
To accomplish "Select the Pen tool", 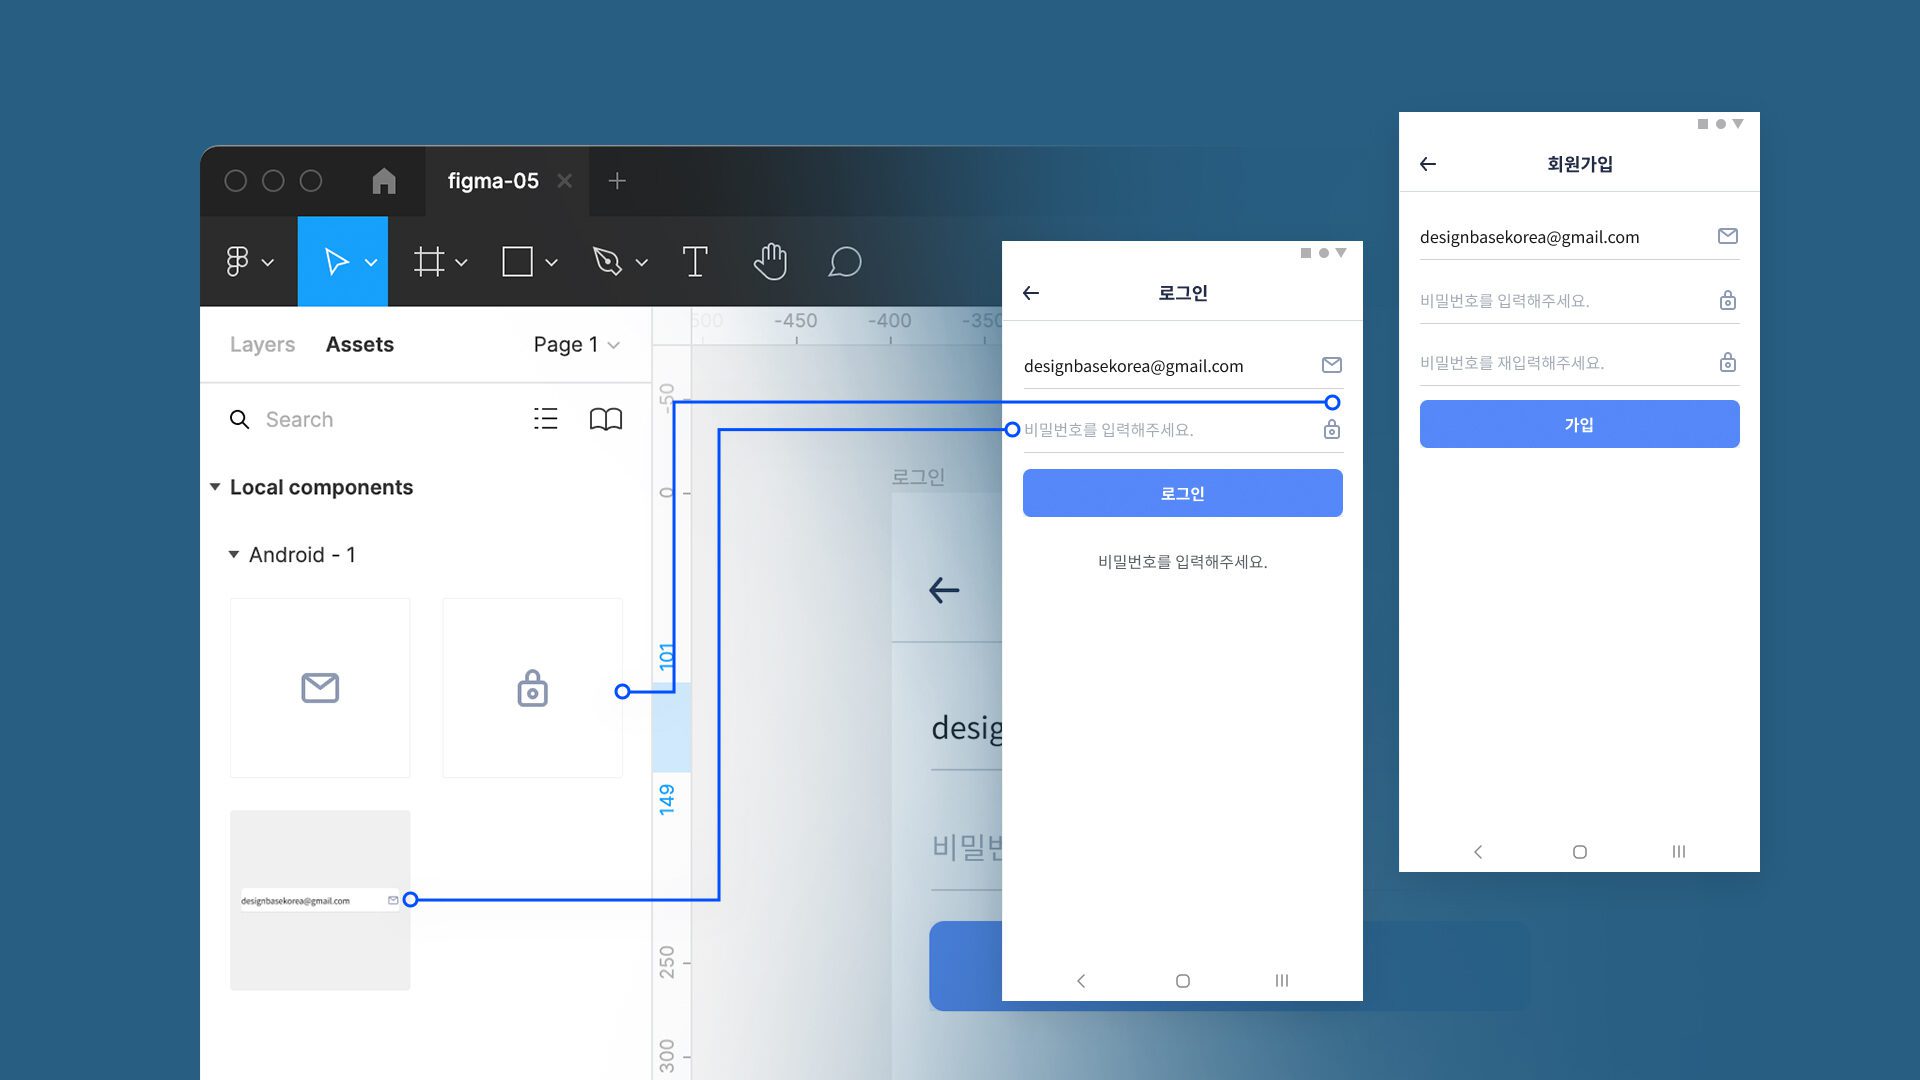I will click(607, 262).
